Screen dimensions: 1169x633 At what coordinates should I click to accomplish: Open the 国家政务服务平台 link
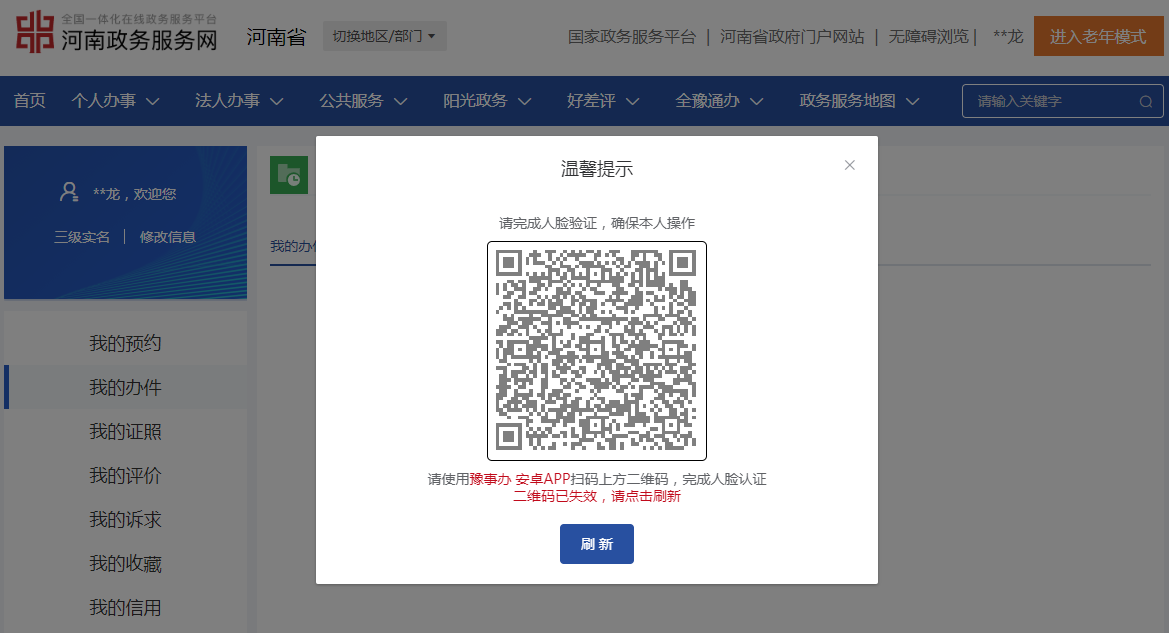[631, 37]
